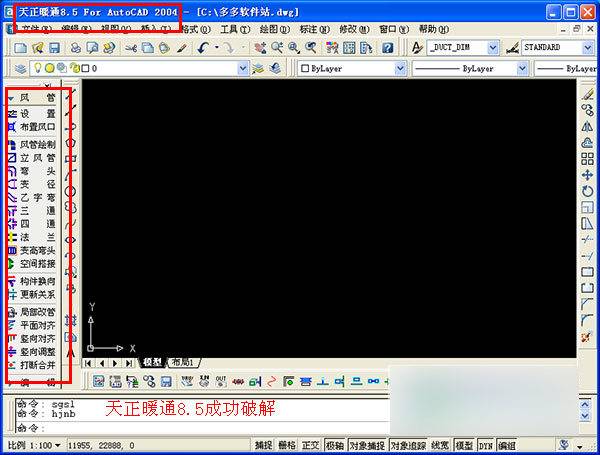Open the STANDARD dimension style dropdown
This screenshot has height=455, width=600.
pos(588,48)
